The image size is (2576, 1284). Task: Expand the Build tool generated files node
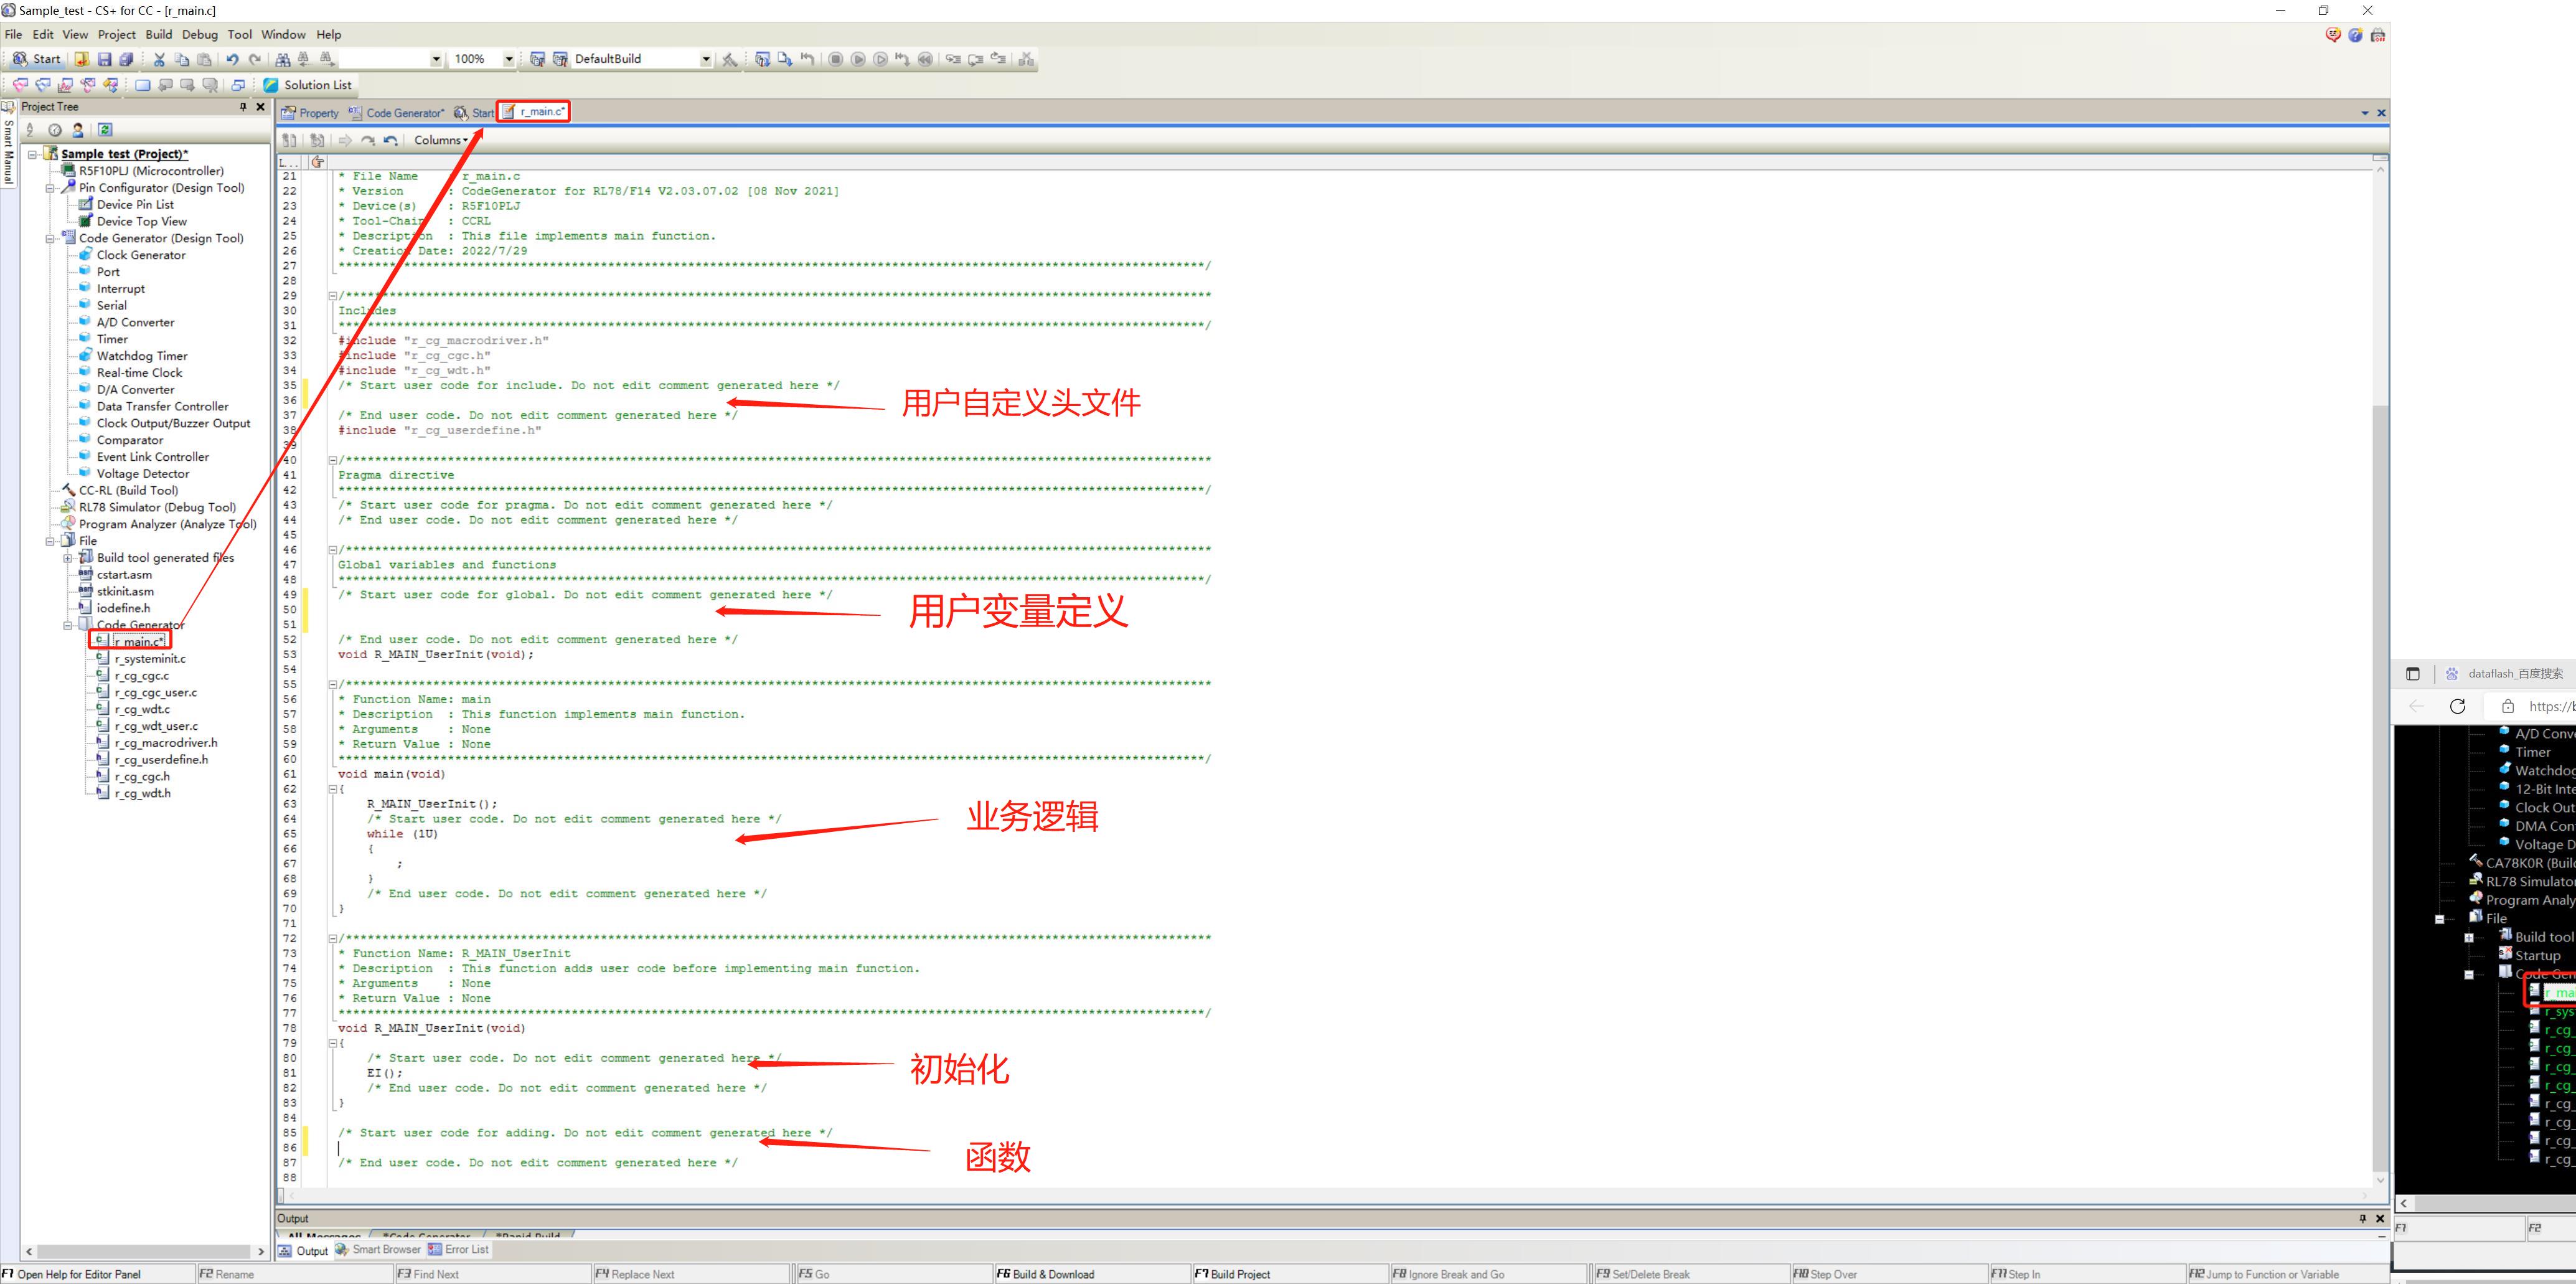[x=68, y=558]
